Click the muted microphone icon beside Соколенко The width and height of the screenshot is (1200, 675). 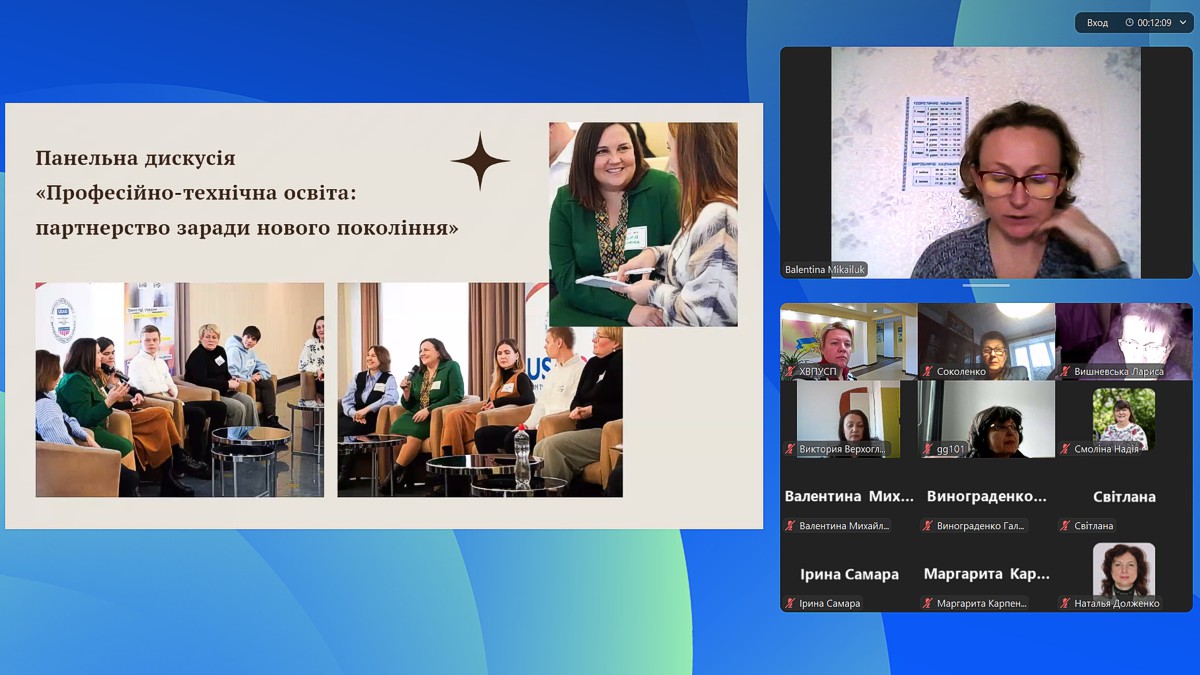pyautogui.click(x=928, y=372)
